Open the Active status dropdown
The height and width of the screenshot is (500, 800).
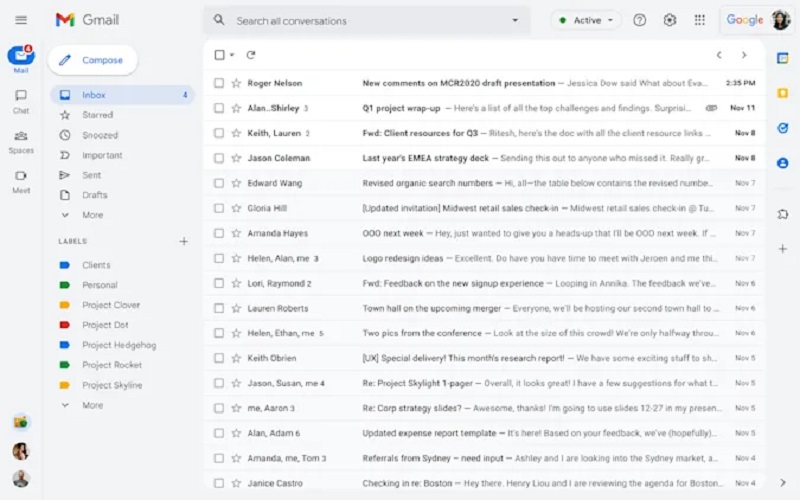[x=586, y=20]
